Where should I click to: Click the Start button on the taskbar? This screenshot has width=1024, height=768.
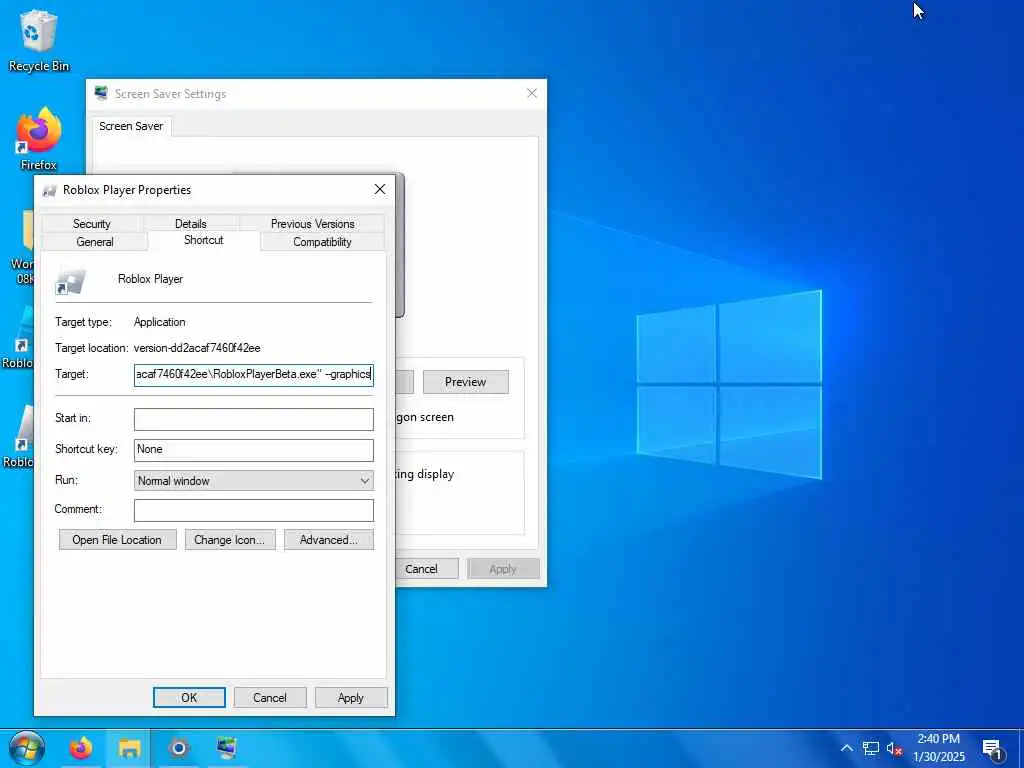27,748
